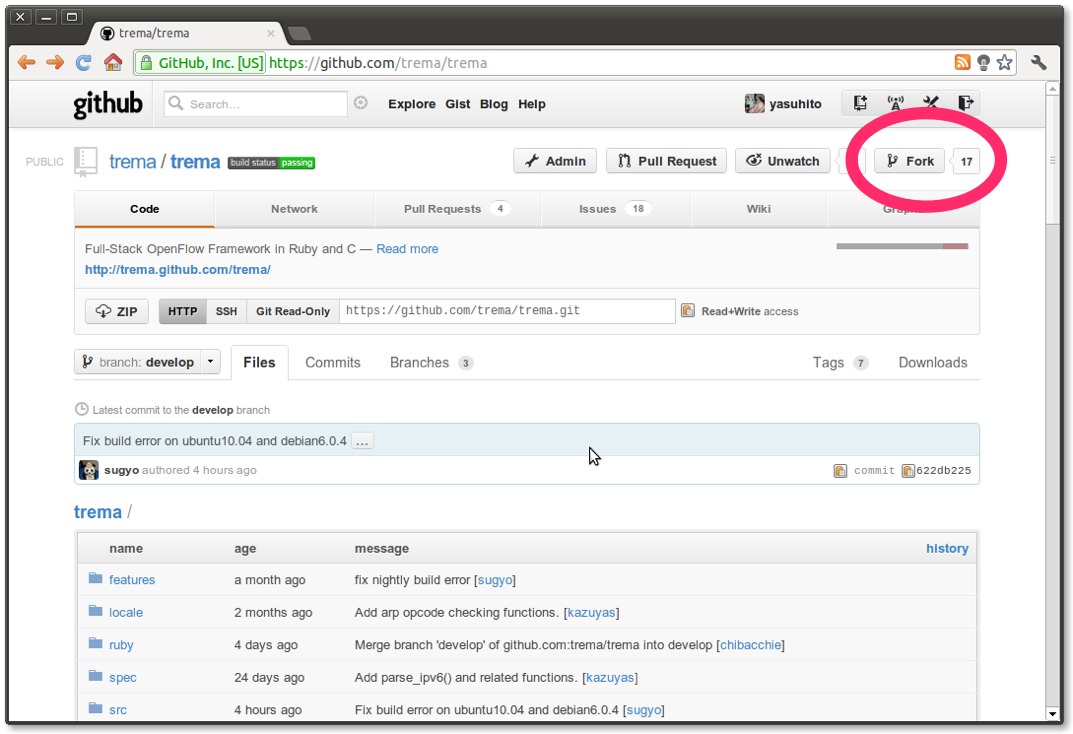Open the browser home page icon
Image resolution: width=1073 pixels, height=734 pixels.
coord(113,62)
